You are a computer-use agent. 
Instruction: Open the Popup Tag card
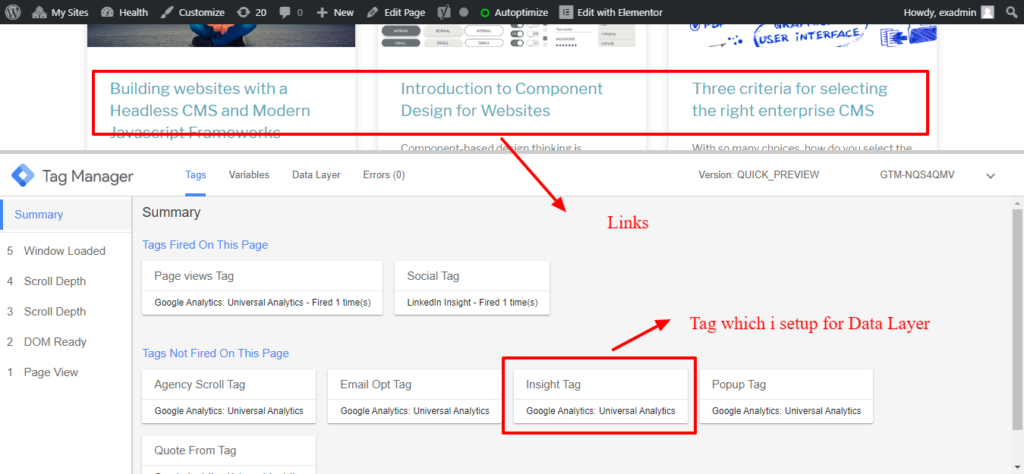point(786,396)
